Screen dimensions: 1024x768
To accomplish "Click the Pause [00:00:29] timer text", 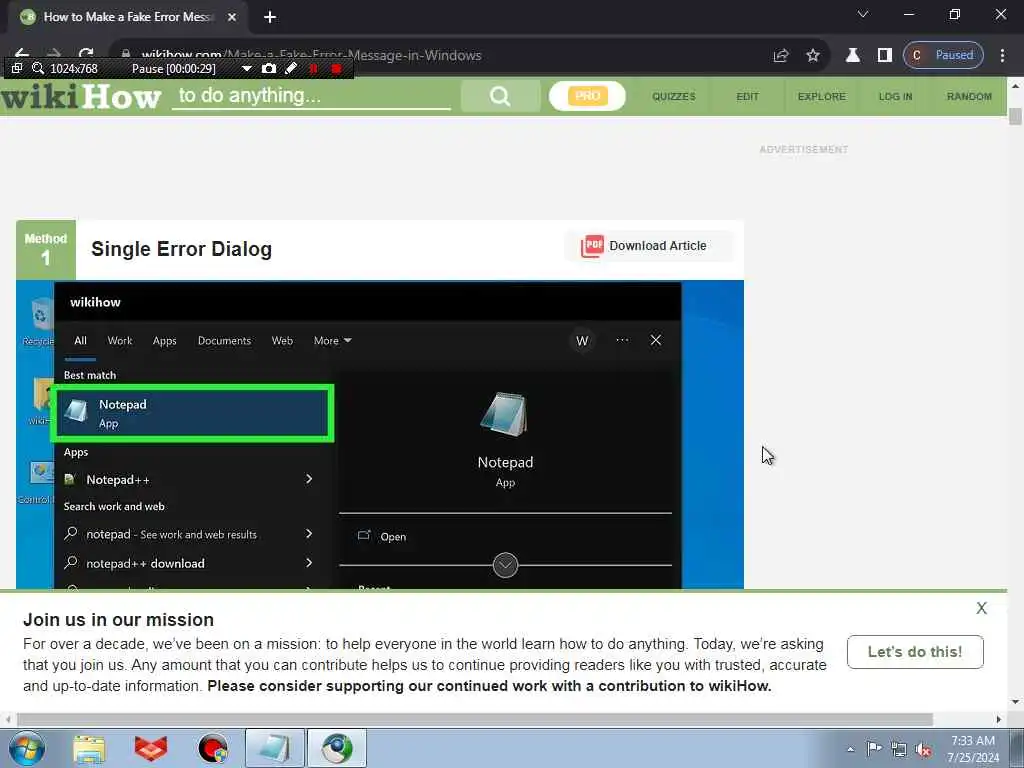I will [x=174, y=69].
